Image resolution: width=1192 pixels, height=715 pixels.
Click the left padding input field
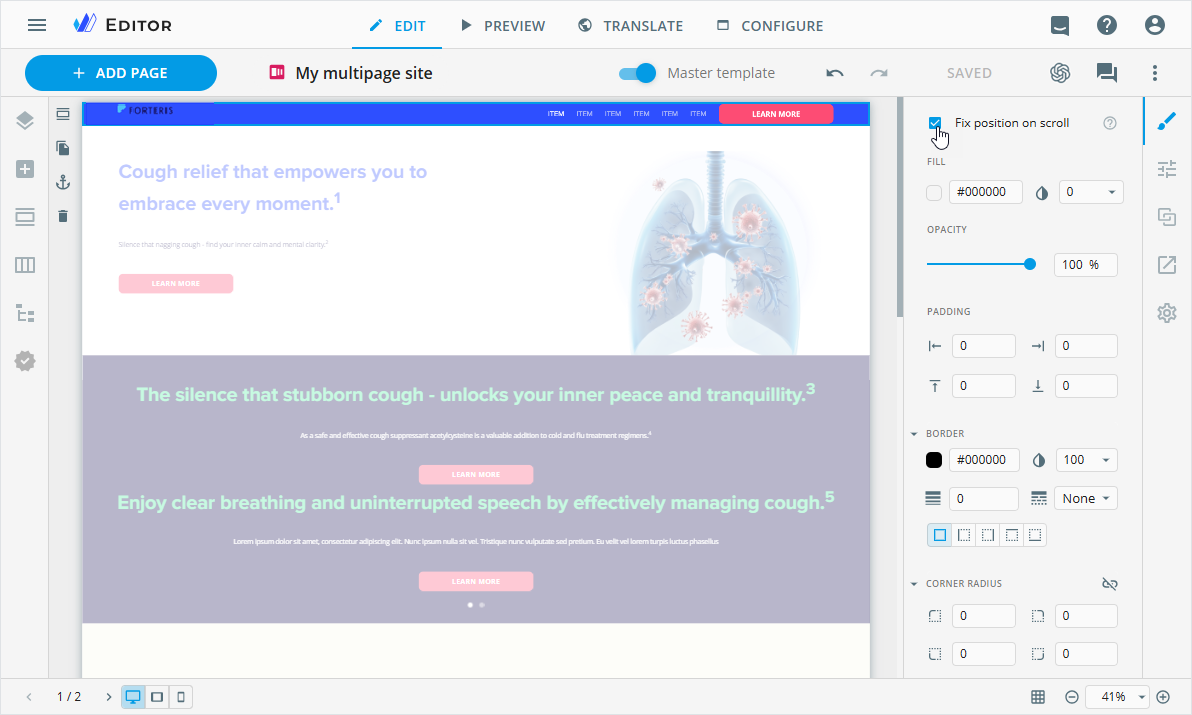point(983,346)
